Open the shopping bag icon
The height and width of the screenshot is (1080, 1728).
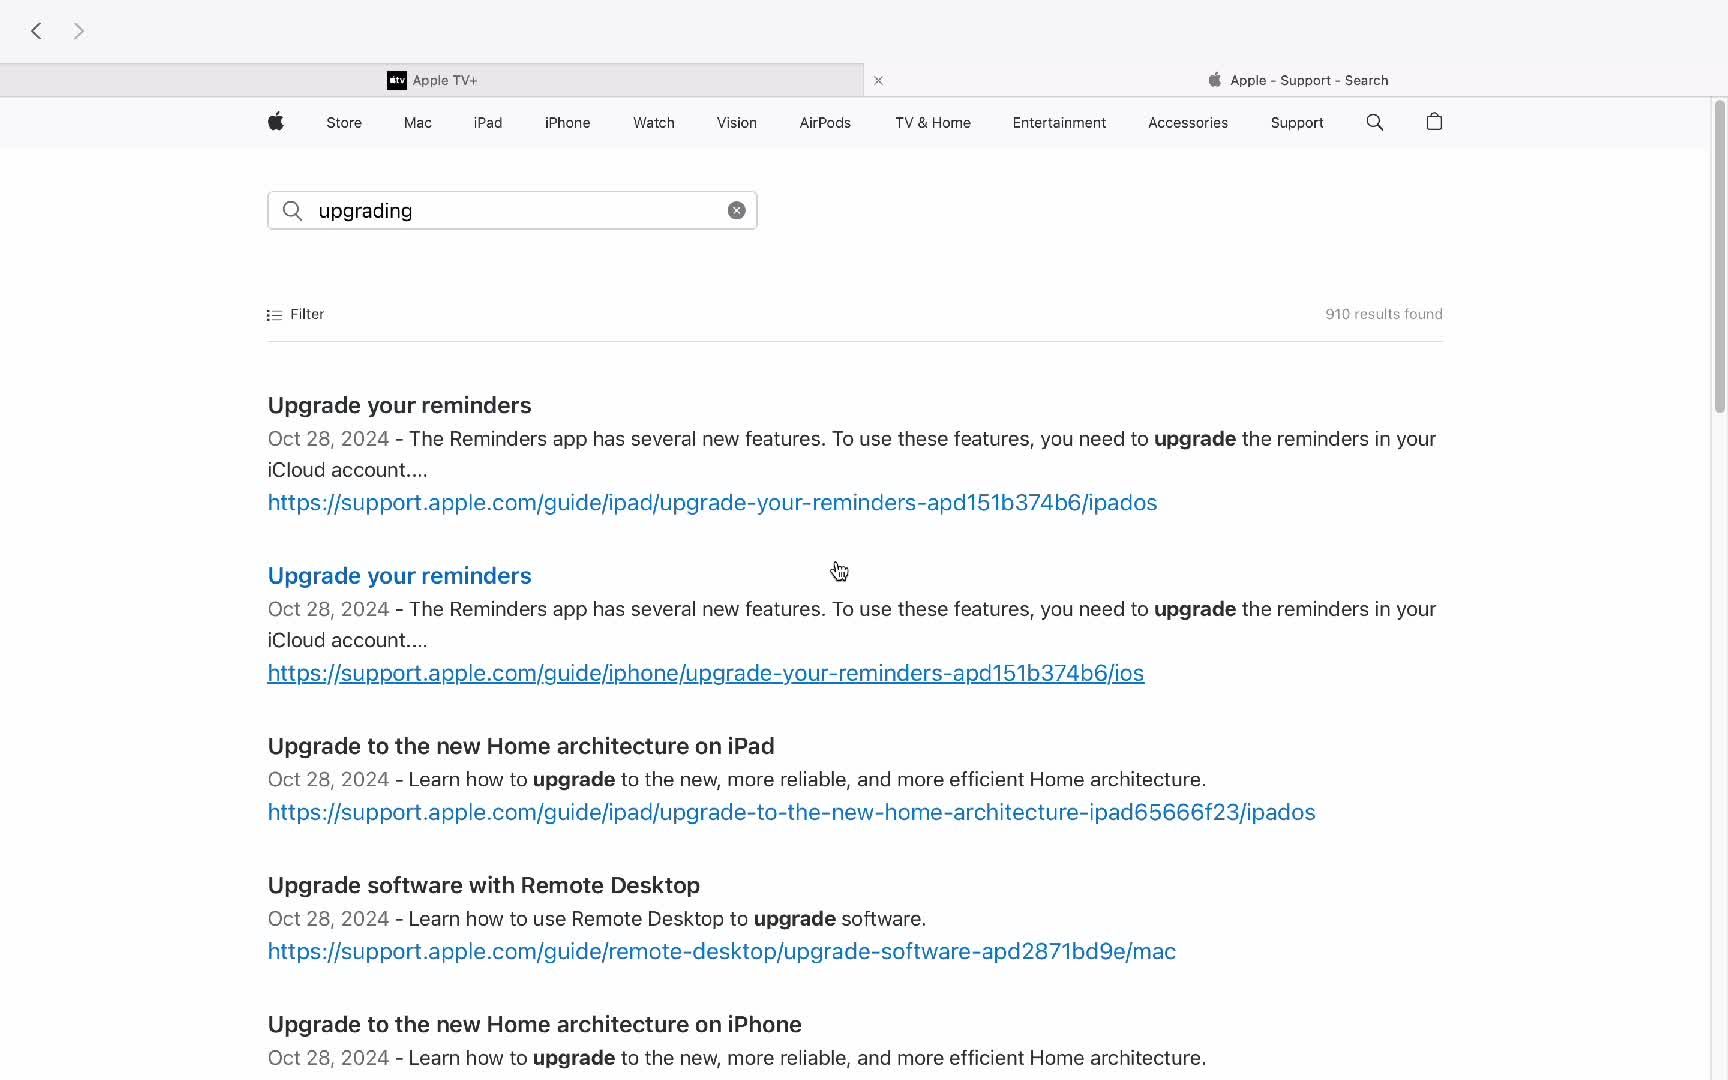pos(1434,122)
